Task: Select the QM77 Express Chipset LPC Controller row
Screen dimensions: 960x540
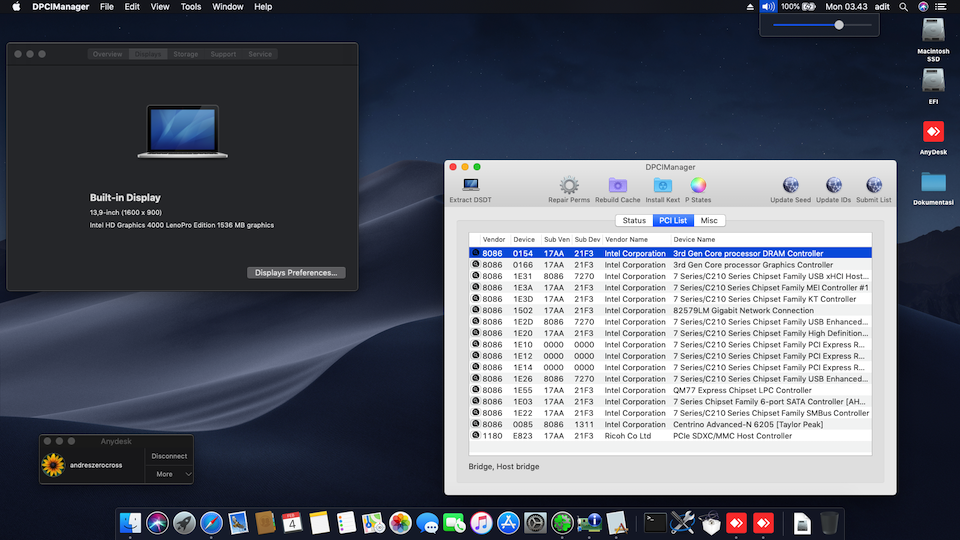Action: tap(670, 390)
